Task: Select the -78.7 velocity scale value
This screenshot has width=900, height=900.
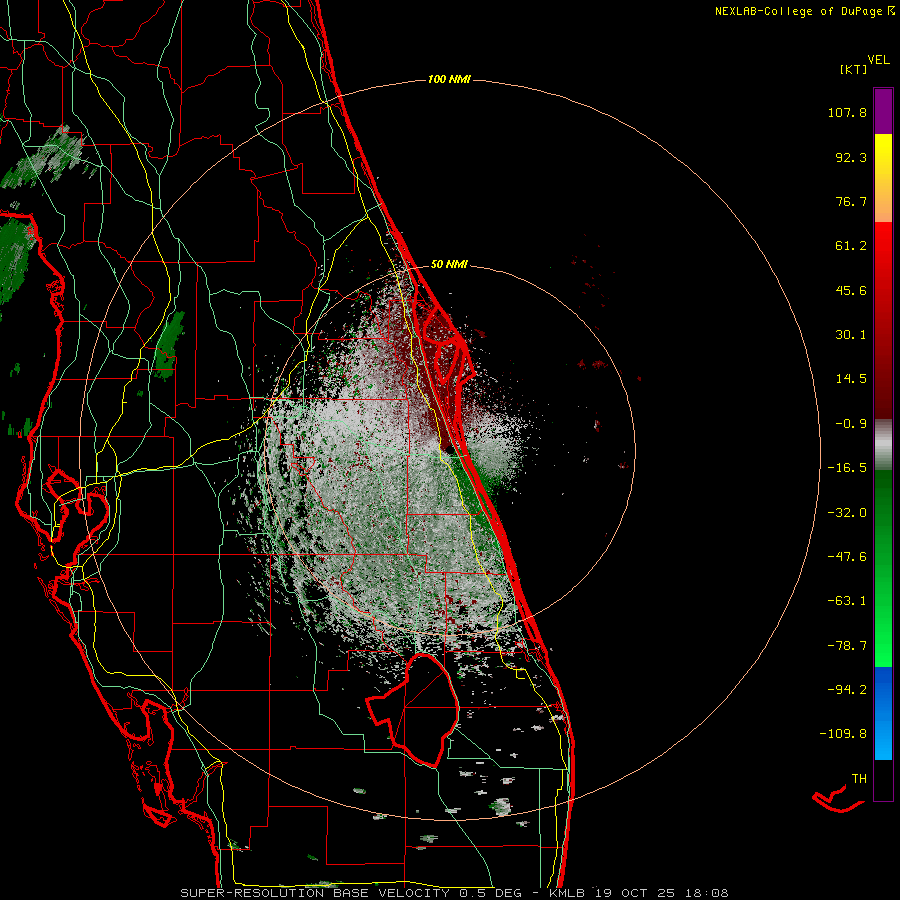Action: tap(847, 646)
